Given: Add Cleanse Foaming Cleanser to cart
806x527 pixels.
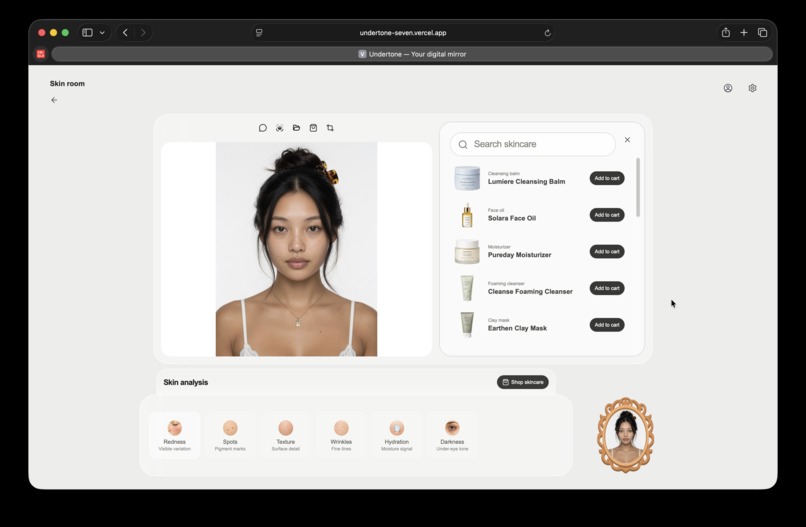Looking at the screenshot, I should point(607,288).
